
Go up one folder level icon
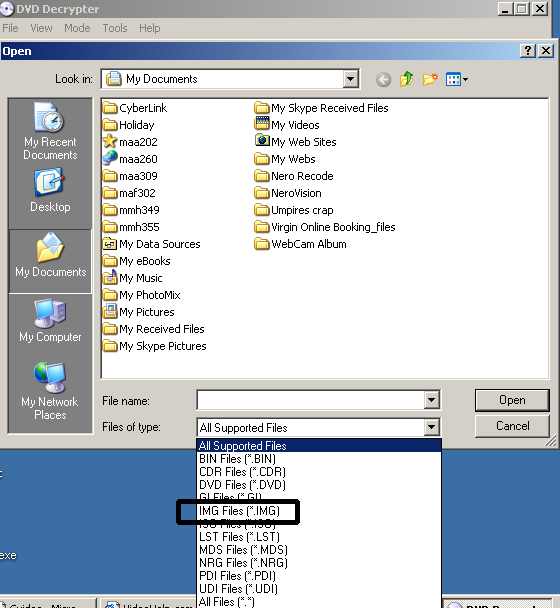pyautogui.click(x=407, y=79)
